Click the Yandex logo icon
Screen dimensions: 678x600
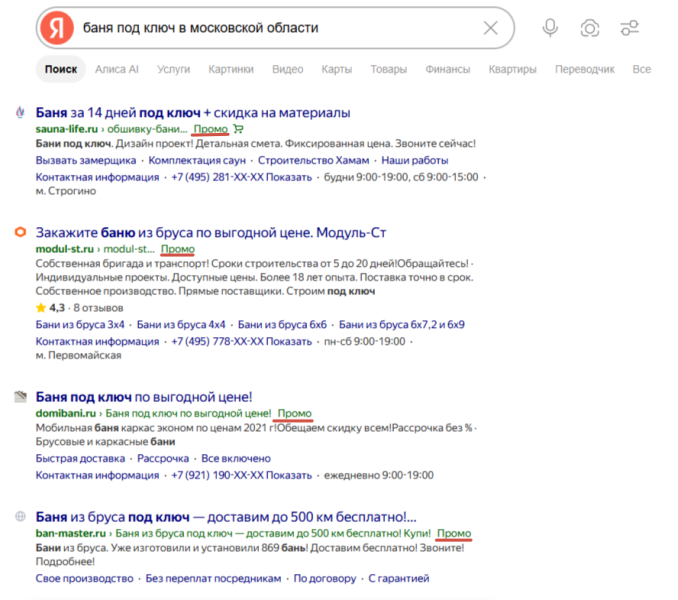57,28
